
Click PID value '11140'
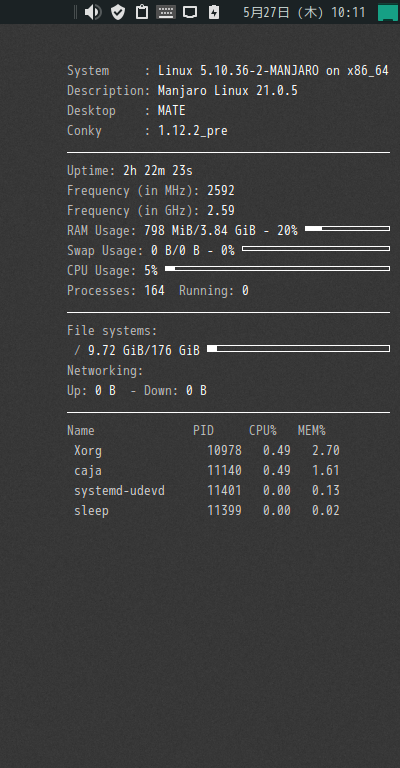tap(224, 471)
